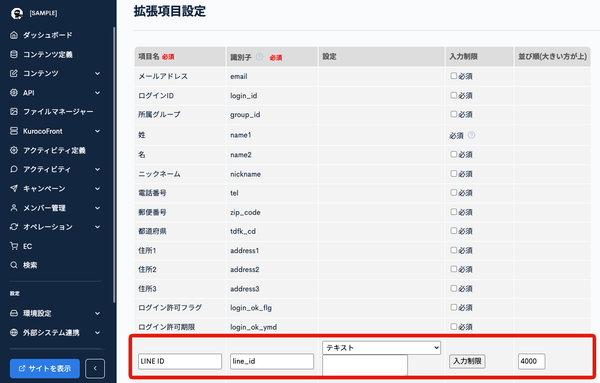Click the tdfk_cd identifier text
The image size is (600, 383).
(x=243, y=231)
